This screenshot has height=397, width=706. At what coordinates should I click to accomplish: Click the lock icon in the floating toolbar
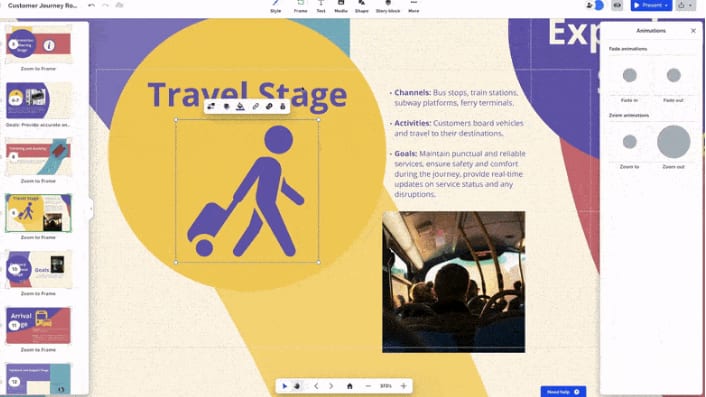283,106
